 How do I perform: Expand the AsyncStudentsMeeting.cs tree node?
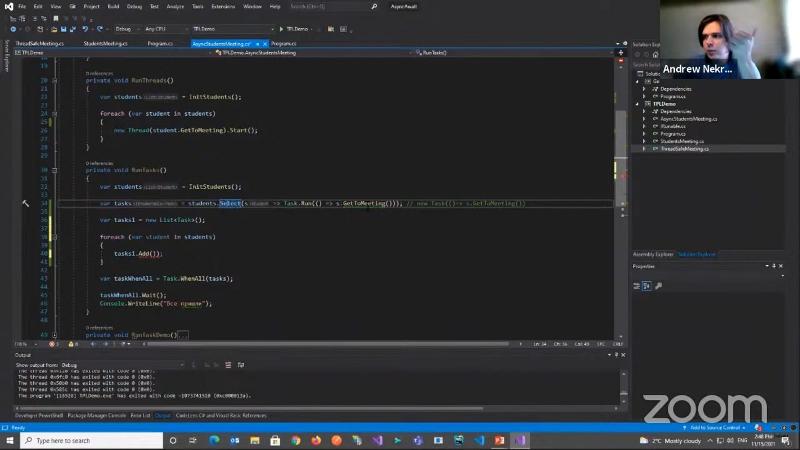pyautogui.click(x=644, y=118)
